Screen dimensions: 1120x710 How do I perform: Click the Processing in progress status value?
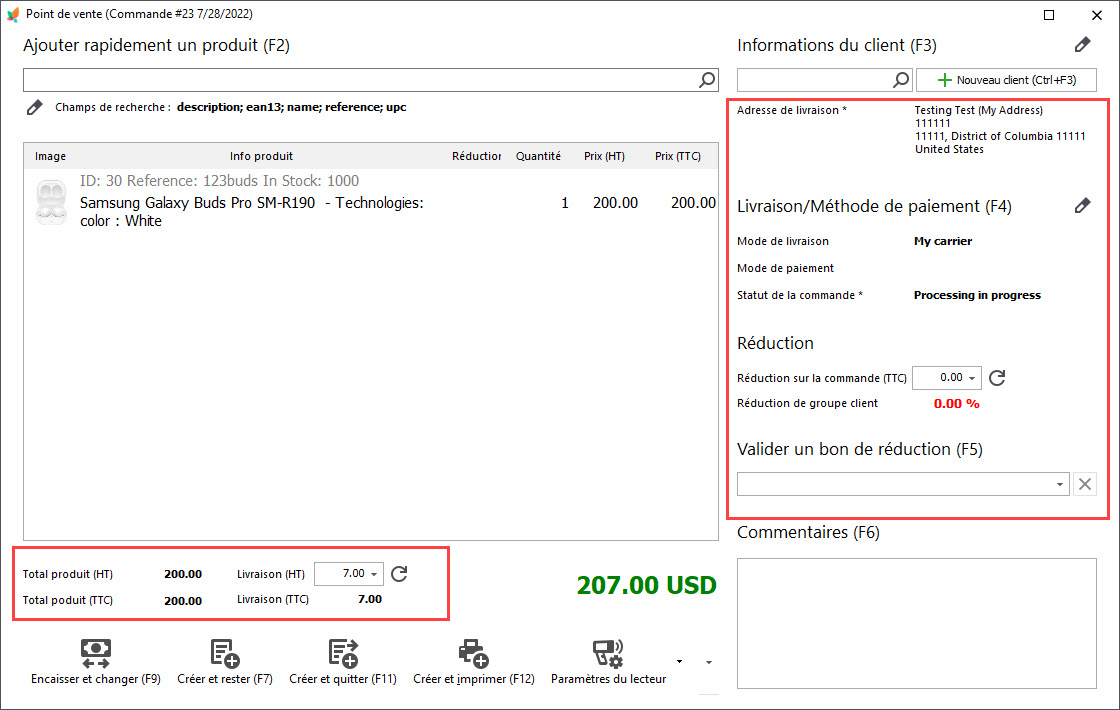click(977, 295)
